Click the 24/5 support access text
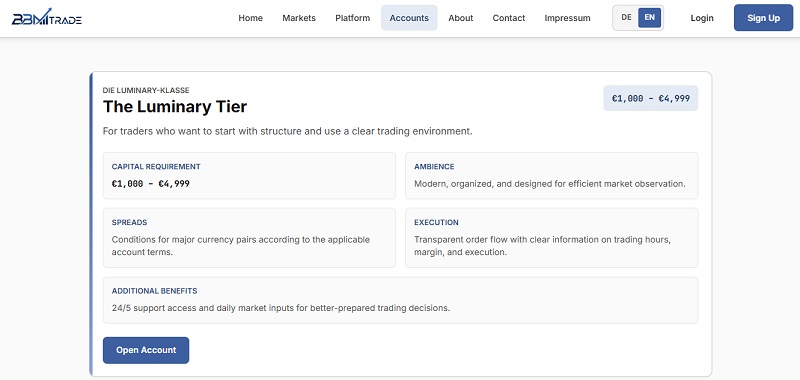This screenshot has height=380, width=800. (281, 308)
